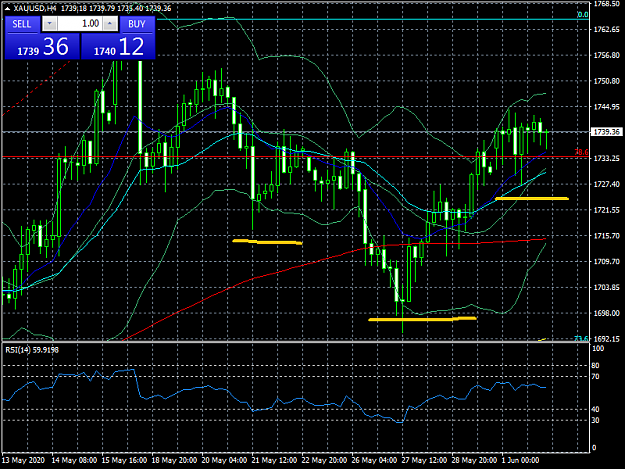Click the 0.0 Fibonacci level label
625x469 pixels.
coord(583,15)
